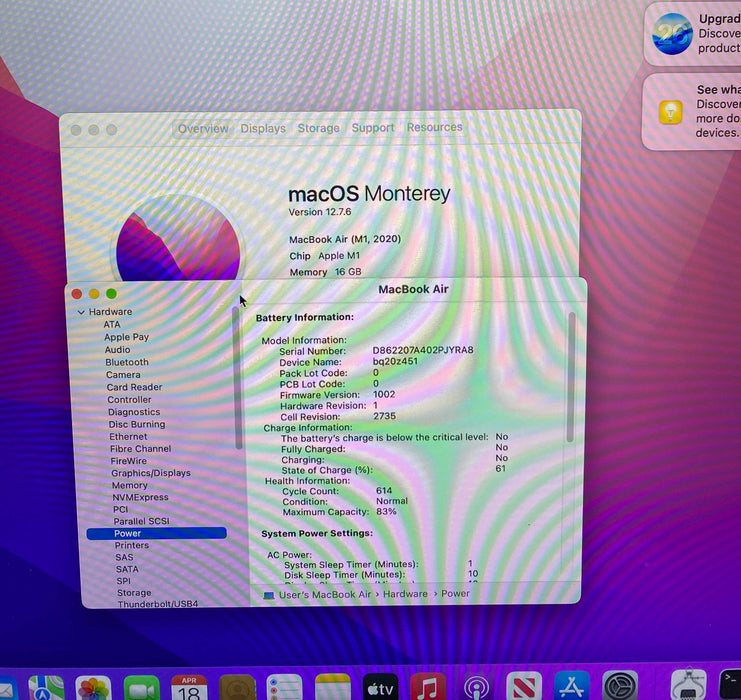This screenshot has height=700, width=741.
Task: Switch to the Resources tab
Action: click(x=435, y=127)
